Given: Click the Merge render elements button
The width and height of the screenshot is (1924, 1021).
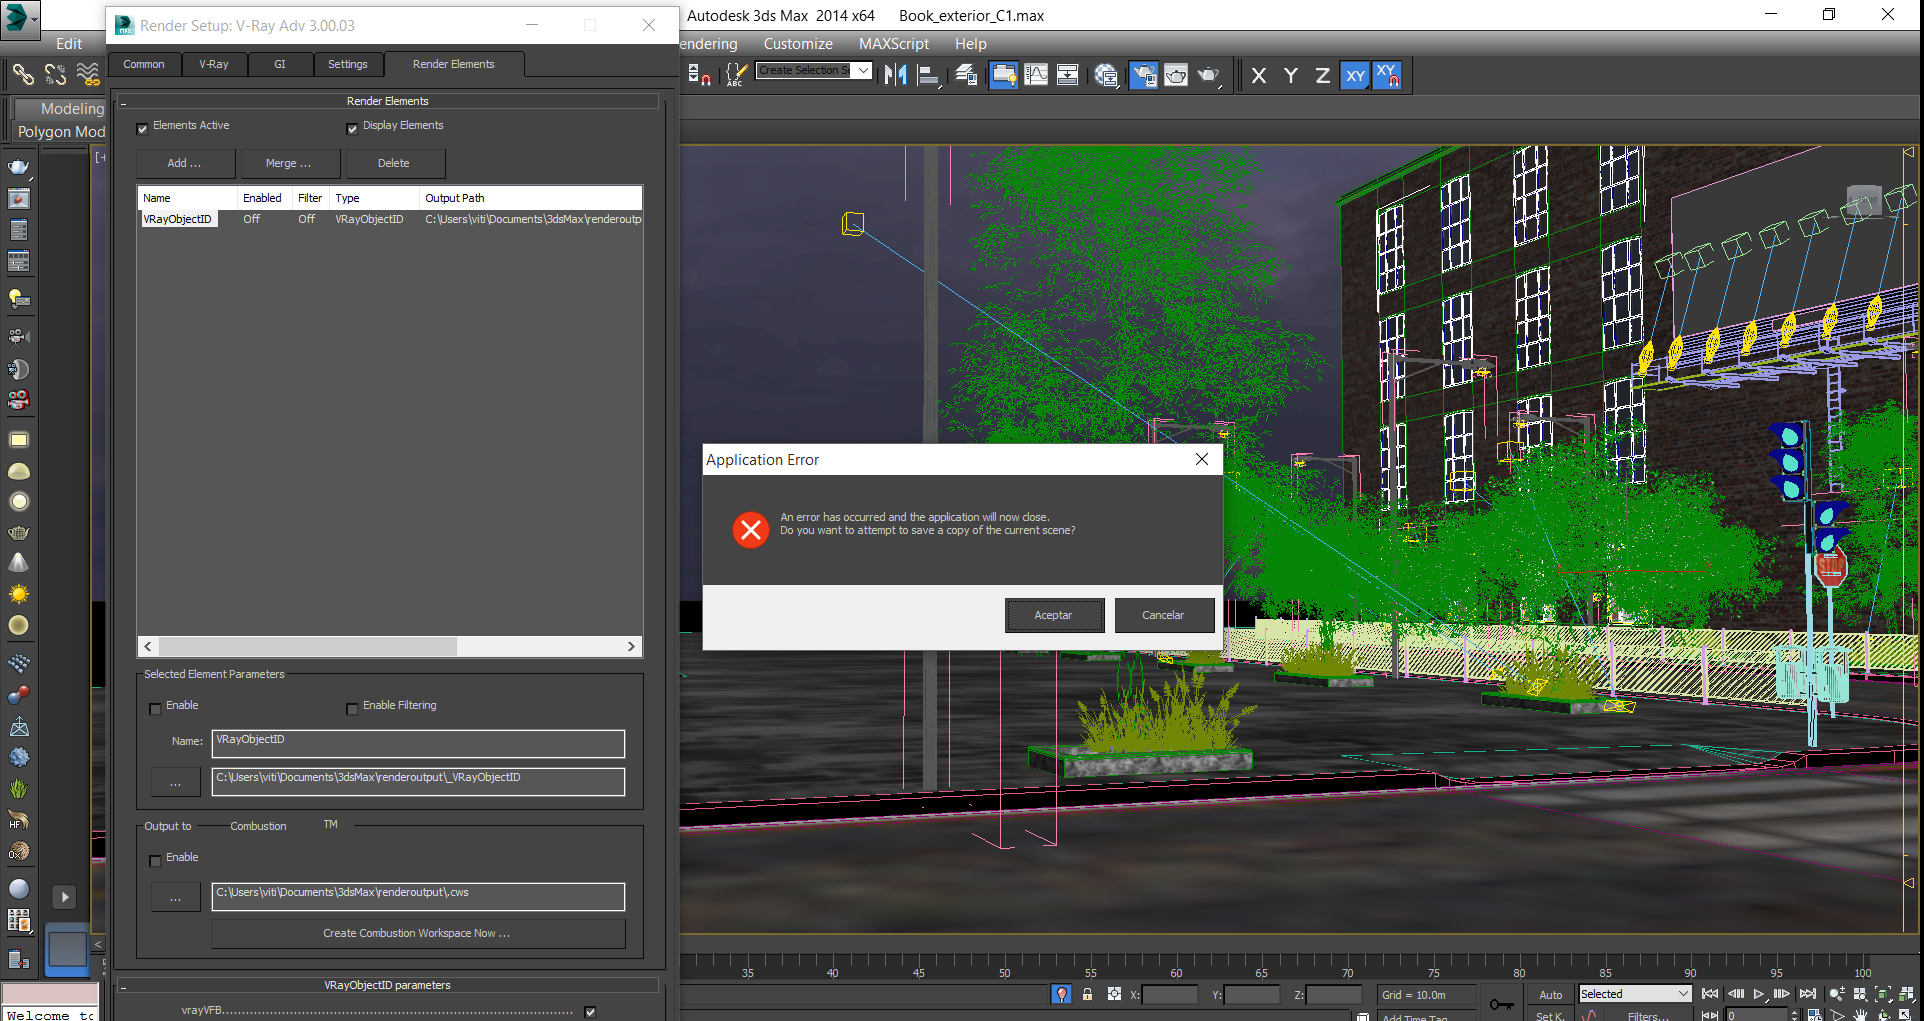Looking at the screenshot, I should (x=289, y=163).
